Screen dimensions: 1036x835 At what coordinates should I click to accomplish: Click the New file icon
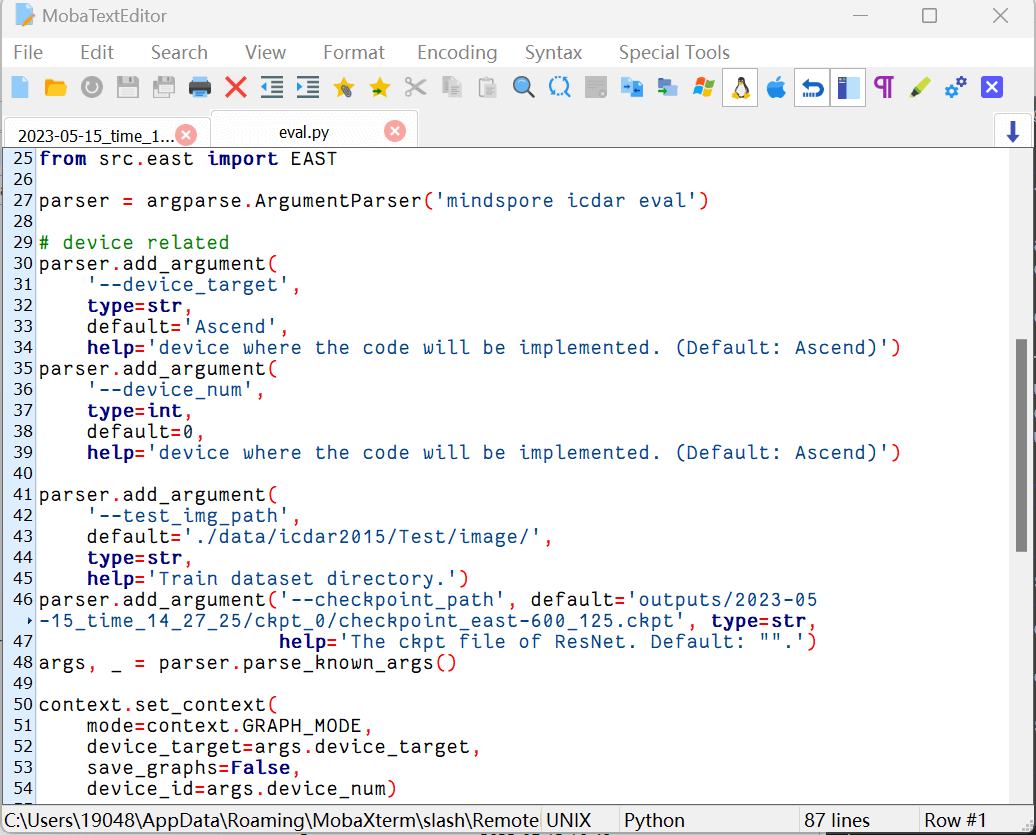20,87
